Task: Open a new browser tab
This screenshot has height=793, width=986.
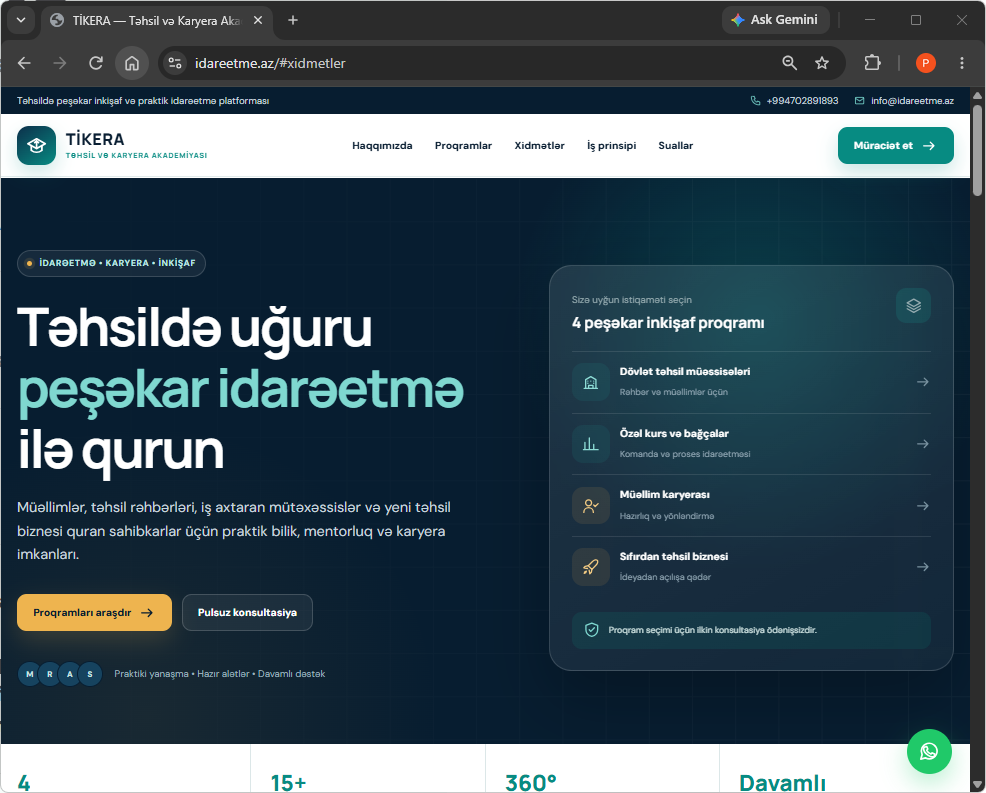Action: coord(292,20)
